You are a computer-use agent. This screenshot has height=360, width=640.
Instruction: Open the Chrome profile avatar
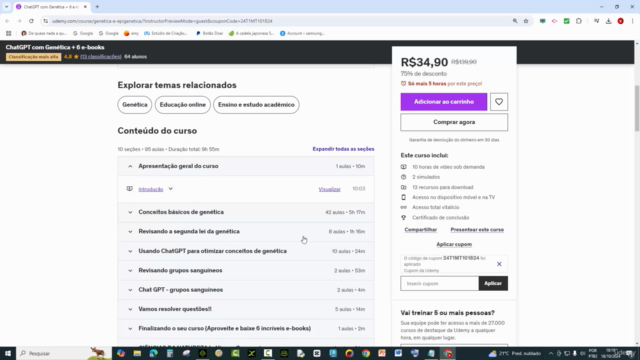(x=620, y=21)
